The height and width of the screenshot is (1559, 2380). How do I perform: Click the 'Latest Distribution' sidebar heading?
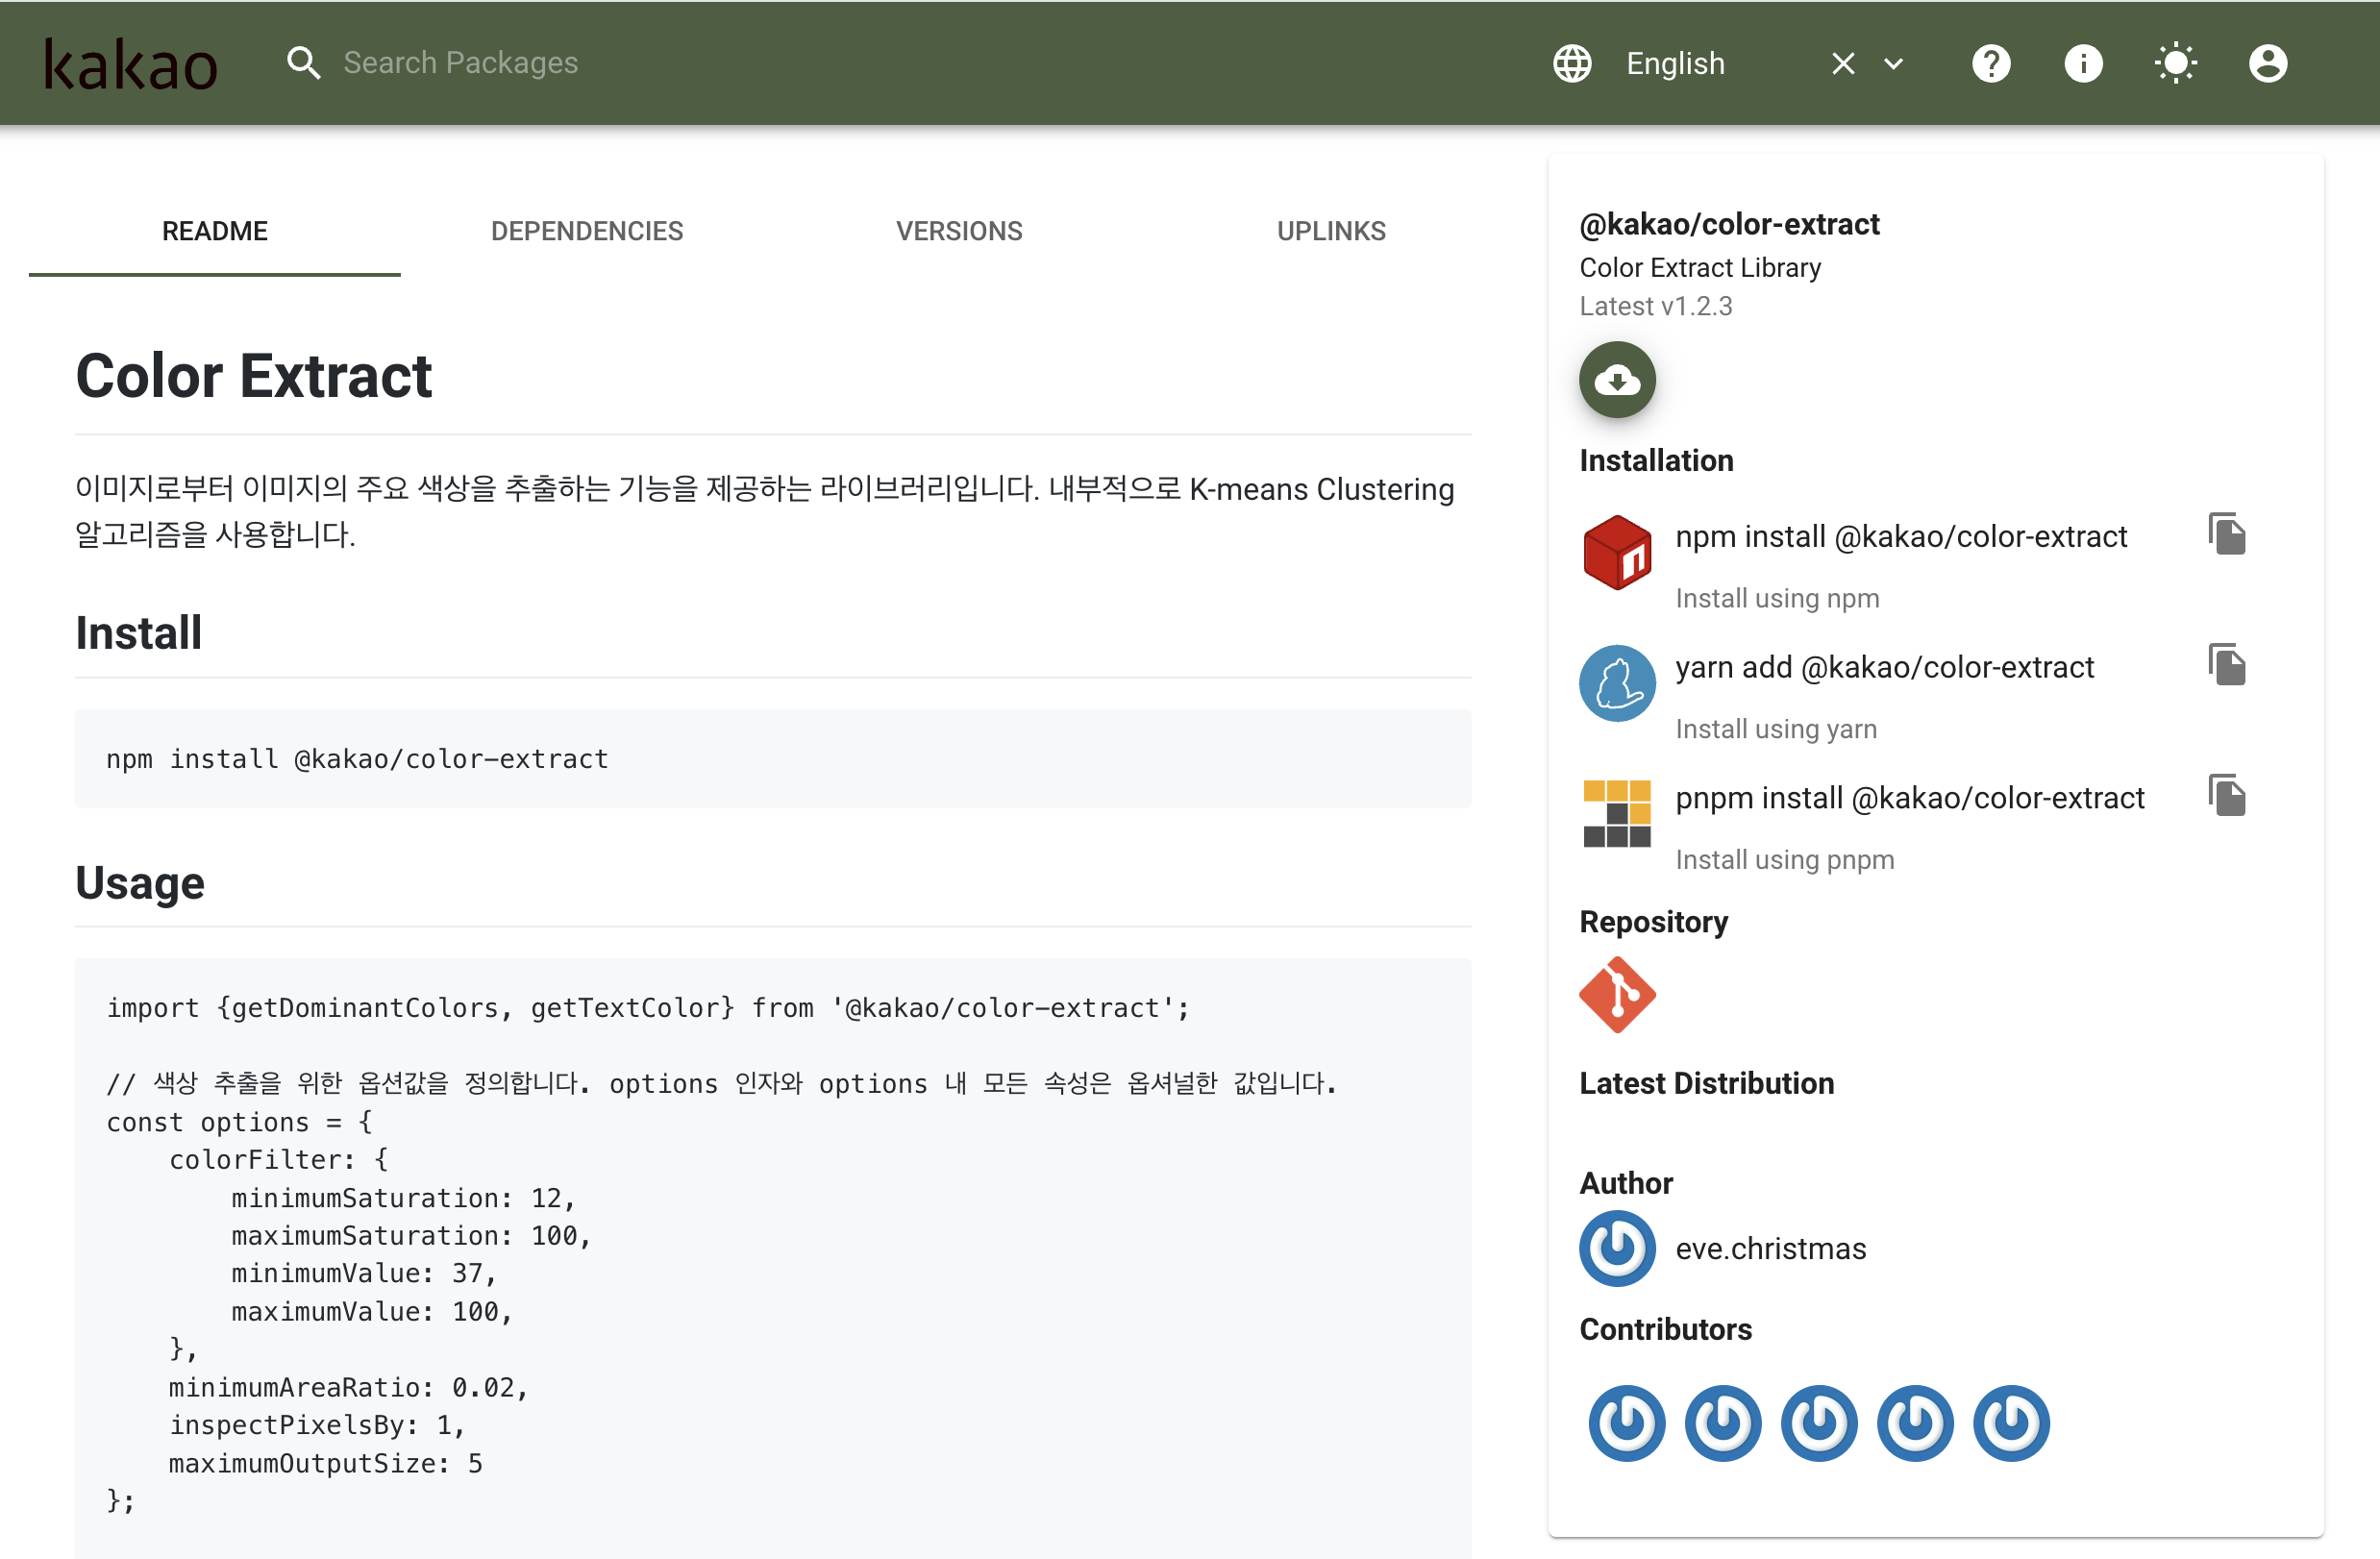pyautogui.click(x=1706, y=1083)
